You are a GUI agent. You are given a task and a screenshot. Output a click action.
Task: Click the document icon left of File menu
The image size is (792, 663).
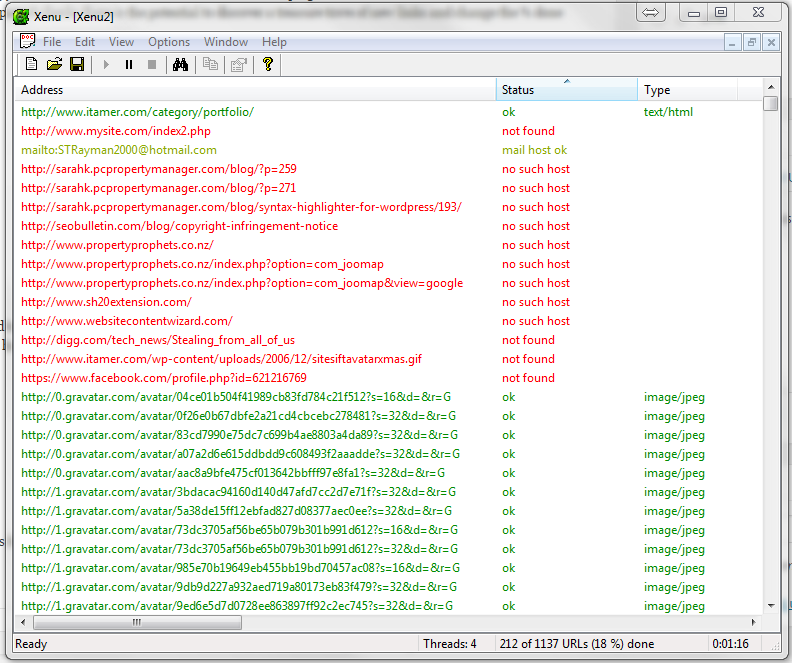pyautogui.click(x=27, y=41)
